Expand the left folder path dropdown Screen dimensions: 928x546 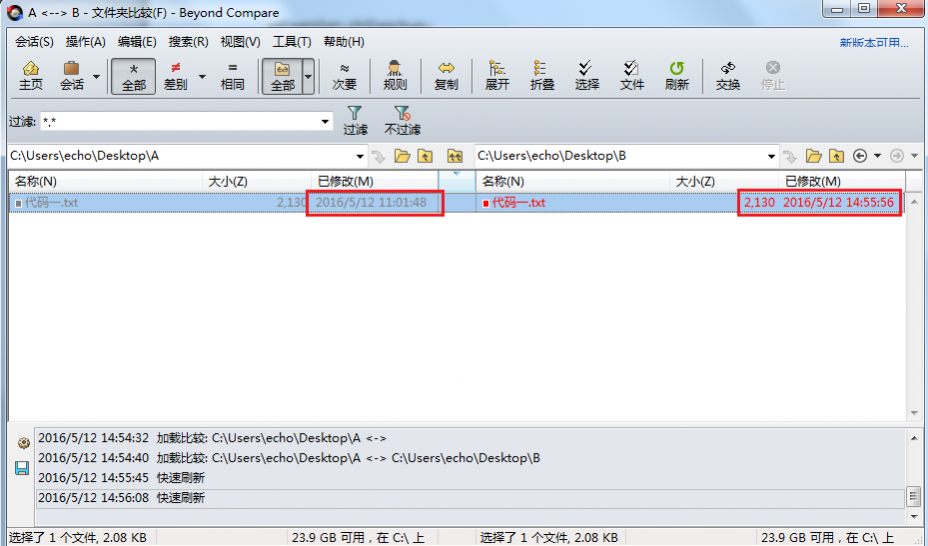coord(359,157)
